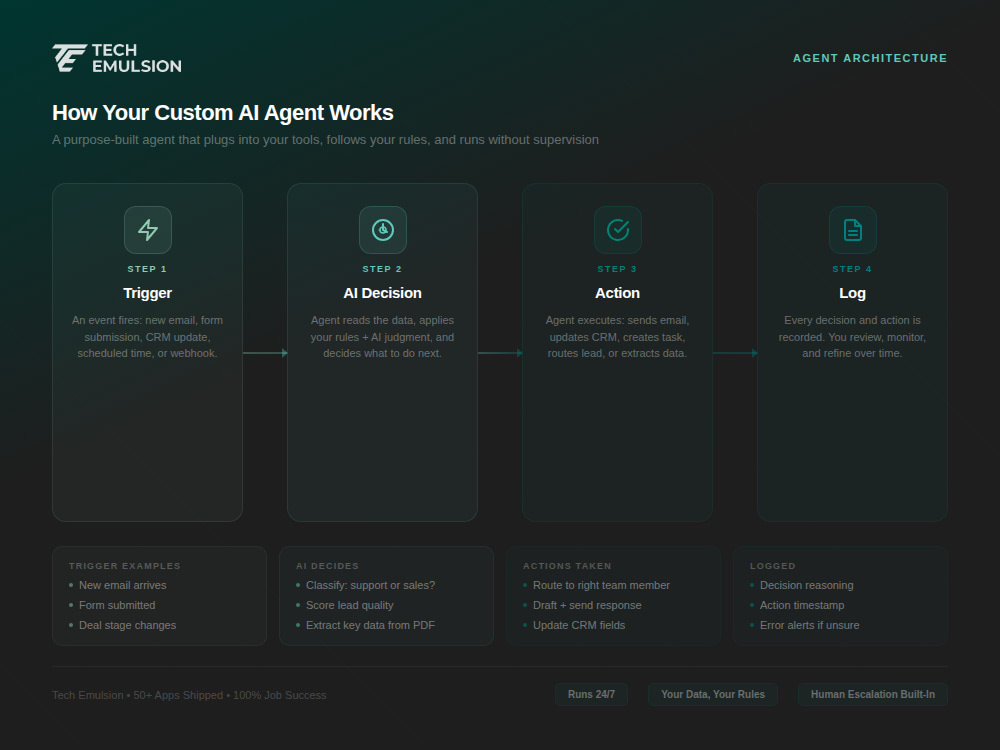Viewport: 1000px width, 750px height.
Task: Click the Decision reasoning item
Action: tap(807, 585)
